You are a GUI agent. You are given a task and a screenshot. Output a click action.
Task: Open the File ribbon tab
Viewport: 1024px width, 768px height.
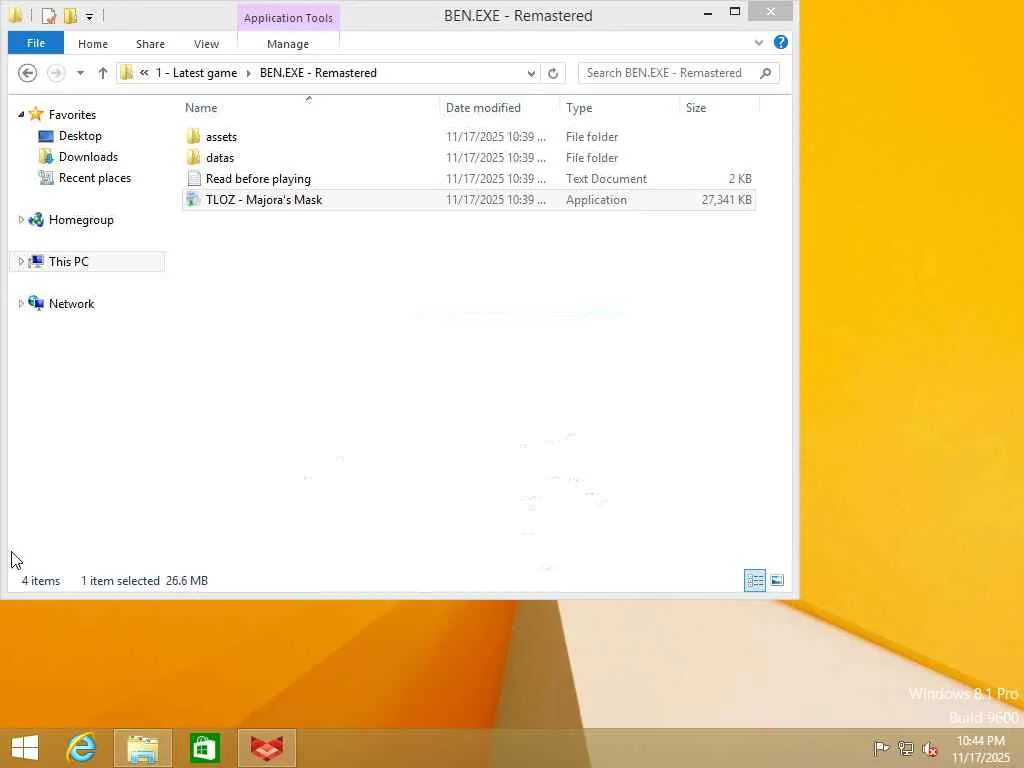tap(36, 43)
